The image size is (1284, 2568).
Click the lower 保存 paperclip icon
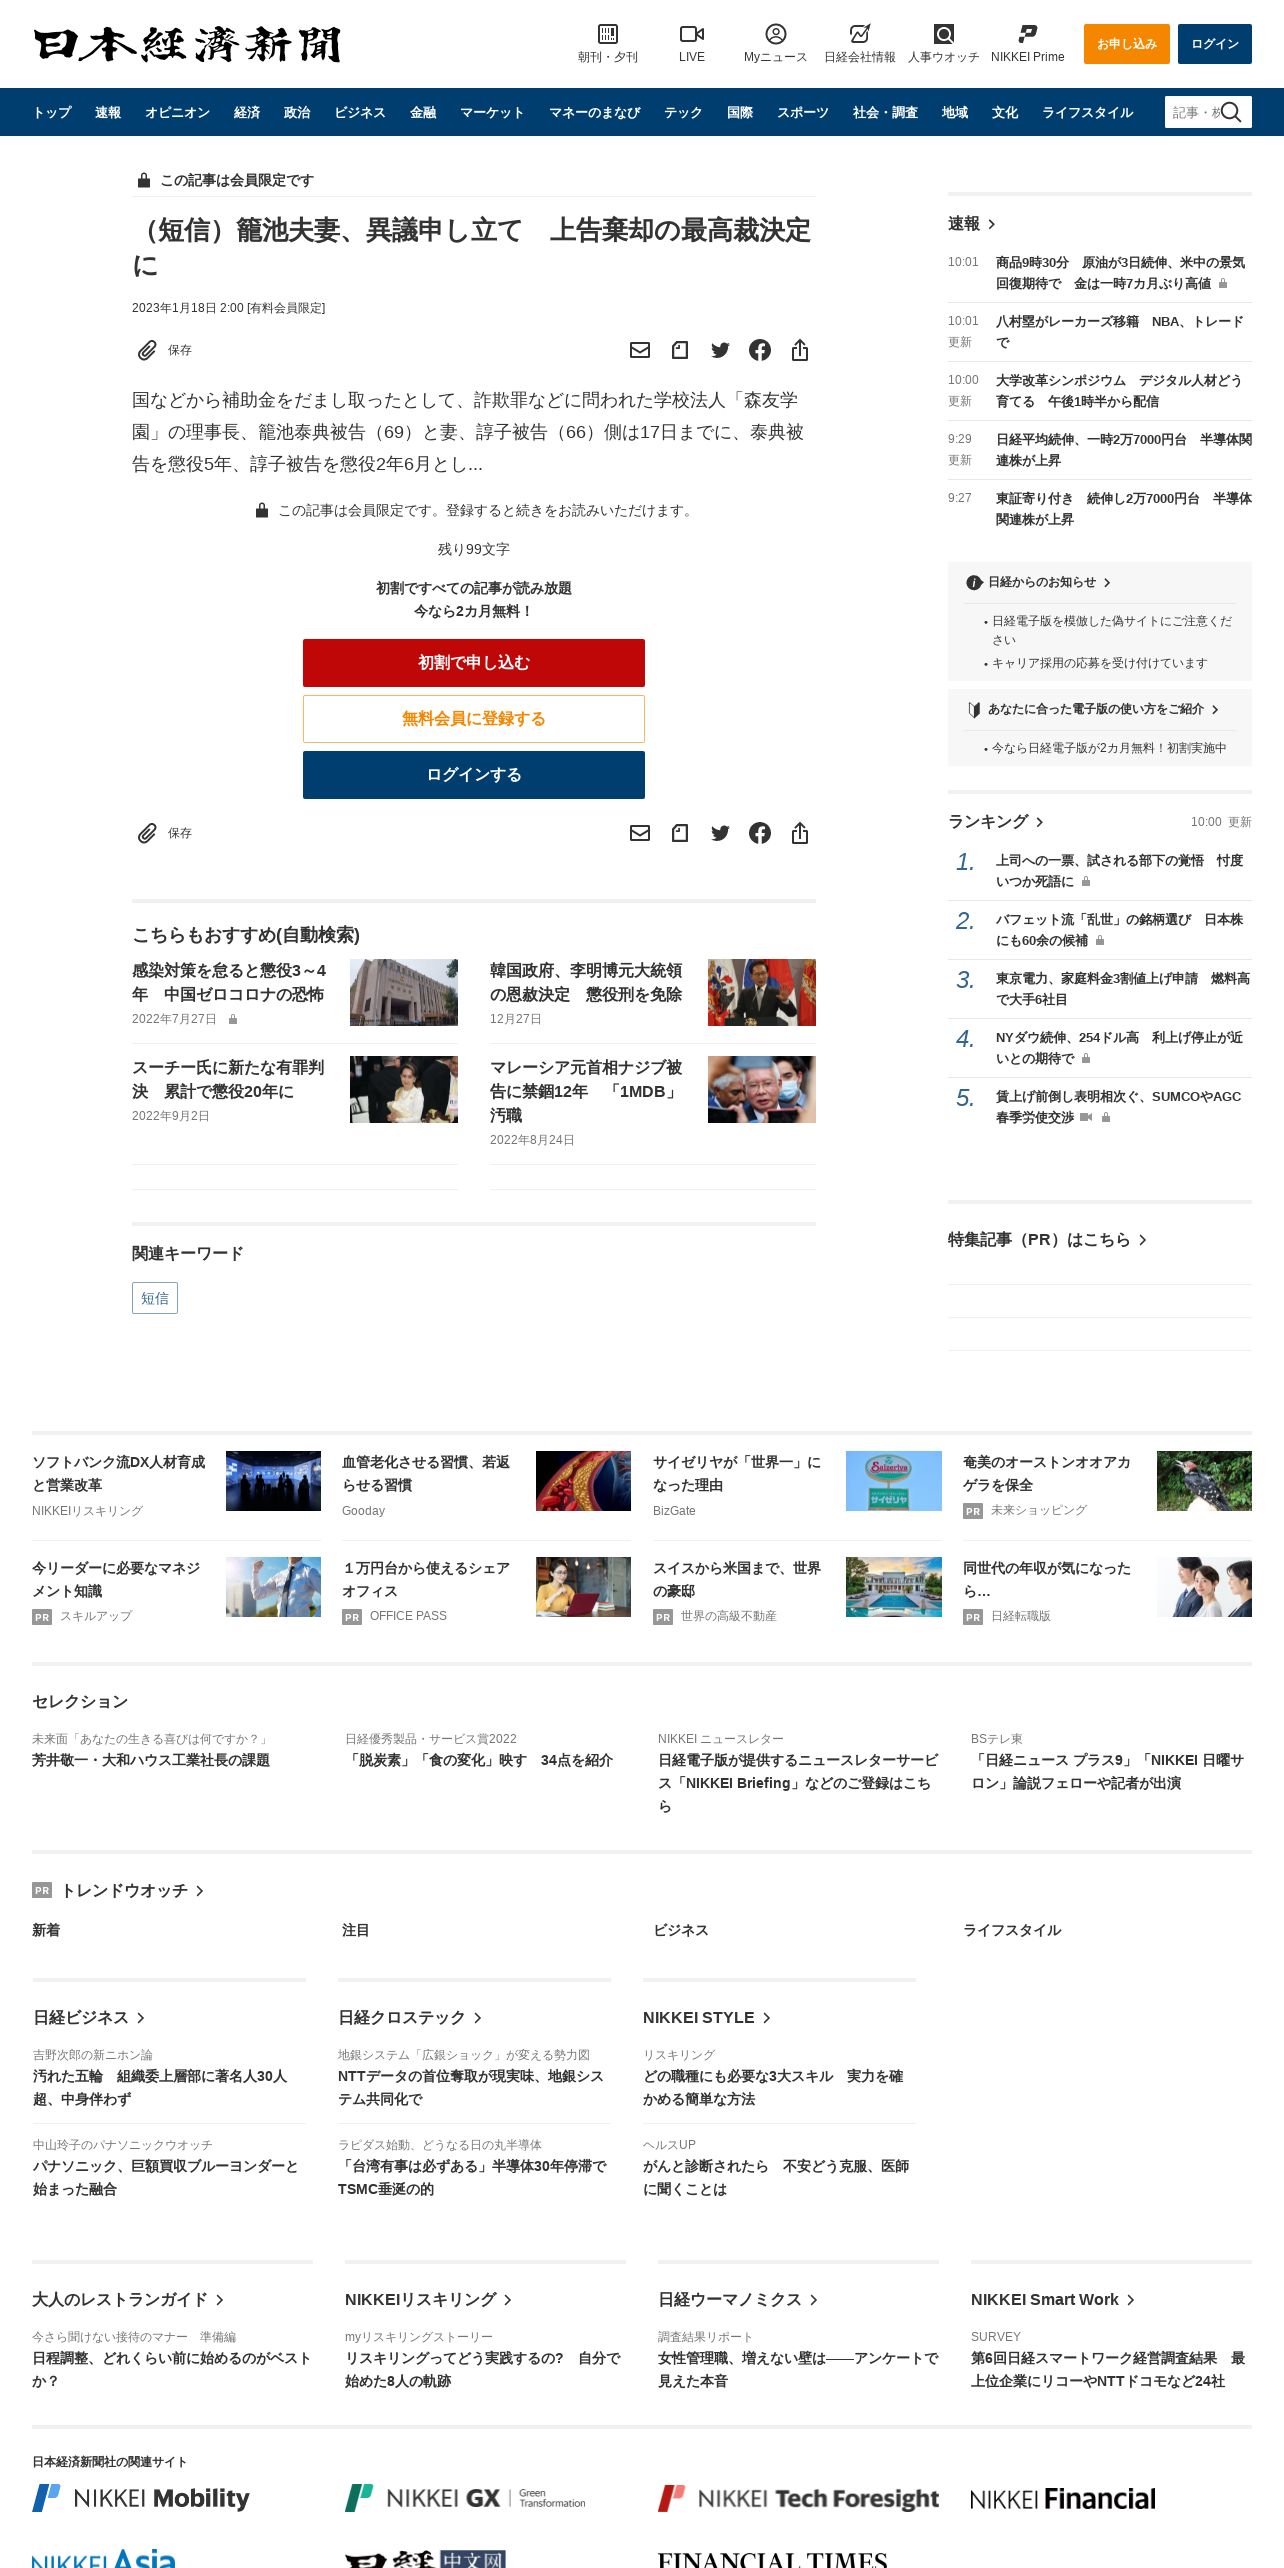click(147, 833)
